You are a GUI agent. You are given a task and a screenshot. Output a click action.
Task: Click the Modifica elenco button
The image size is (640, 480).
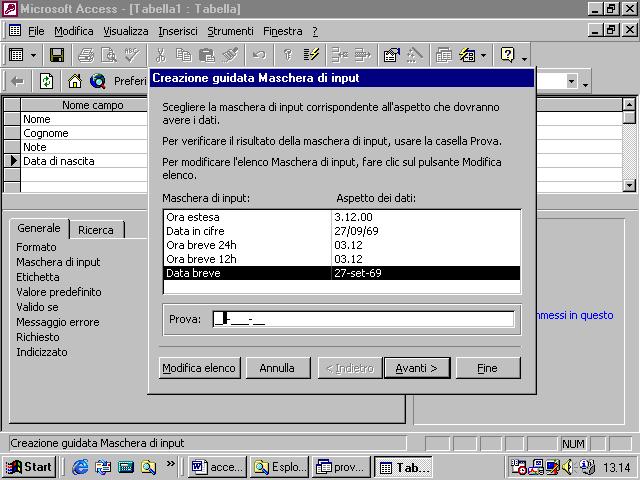tap(199, 368)
